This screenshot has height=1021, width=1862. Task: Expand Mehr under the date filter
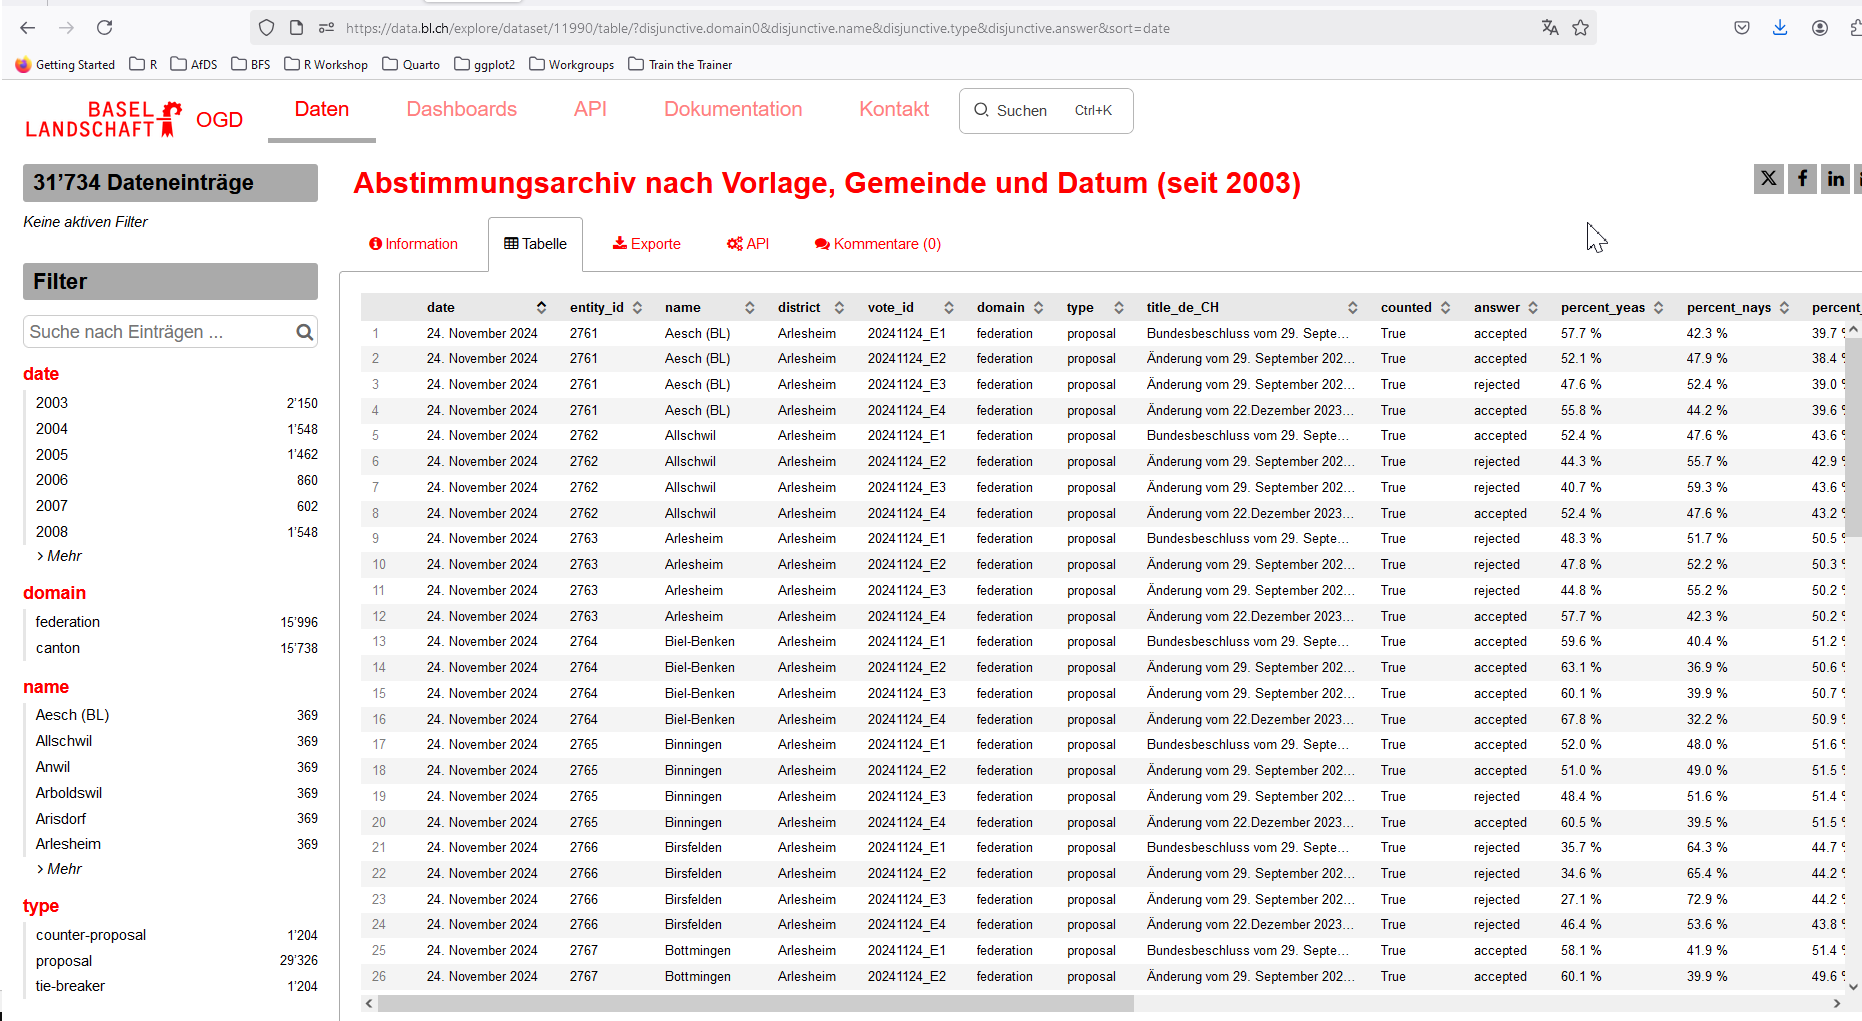pyautogui.click(x=60, y=556)
